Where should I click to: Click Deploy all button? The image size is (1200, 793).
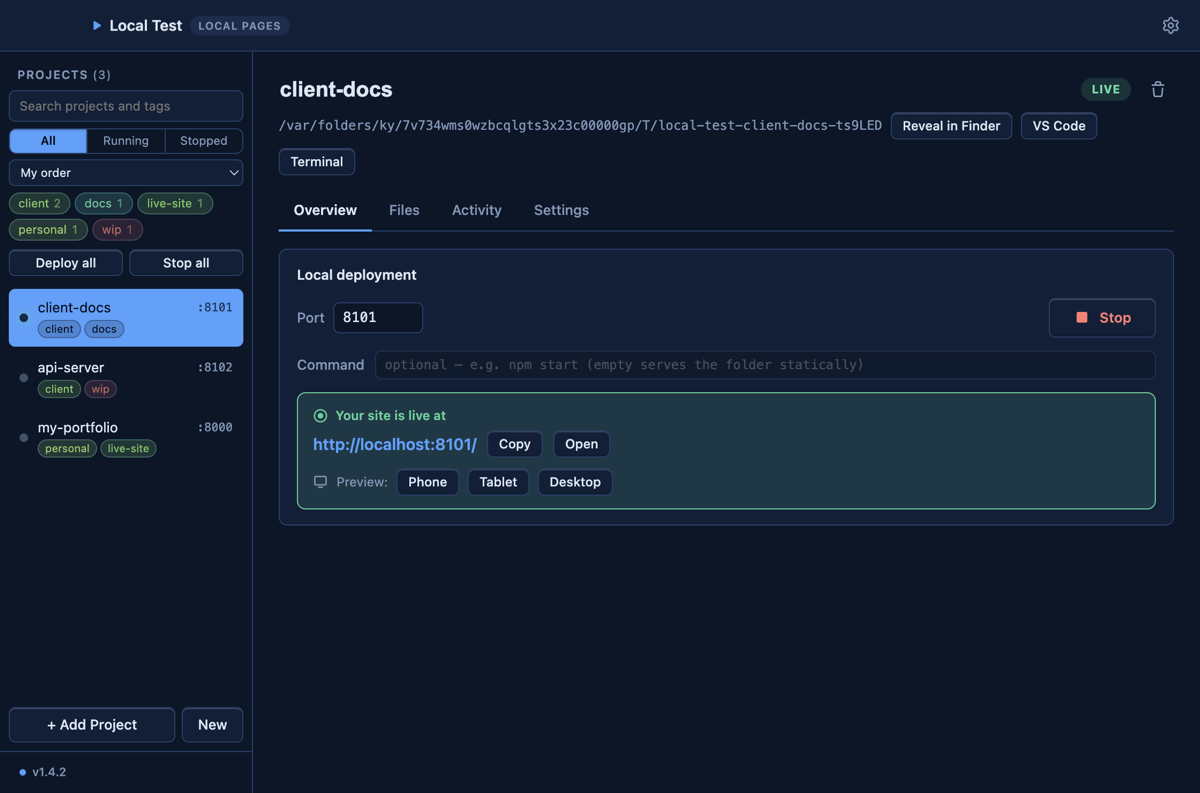[x=66, y=263]
